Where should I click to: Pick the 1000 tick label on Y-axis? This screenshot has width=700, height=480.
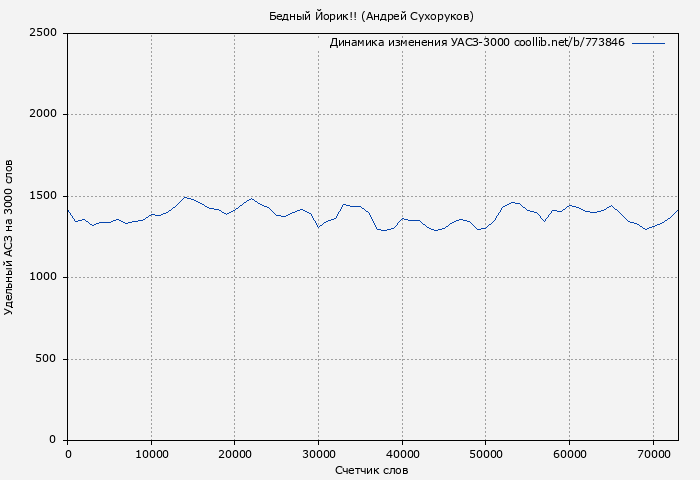point(42,278)
